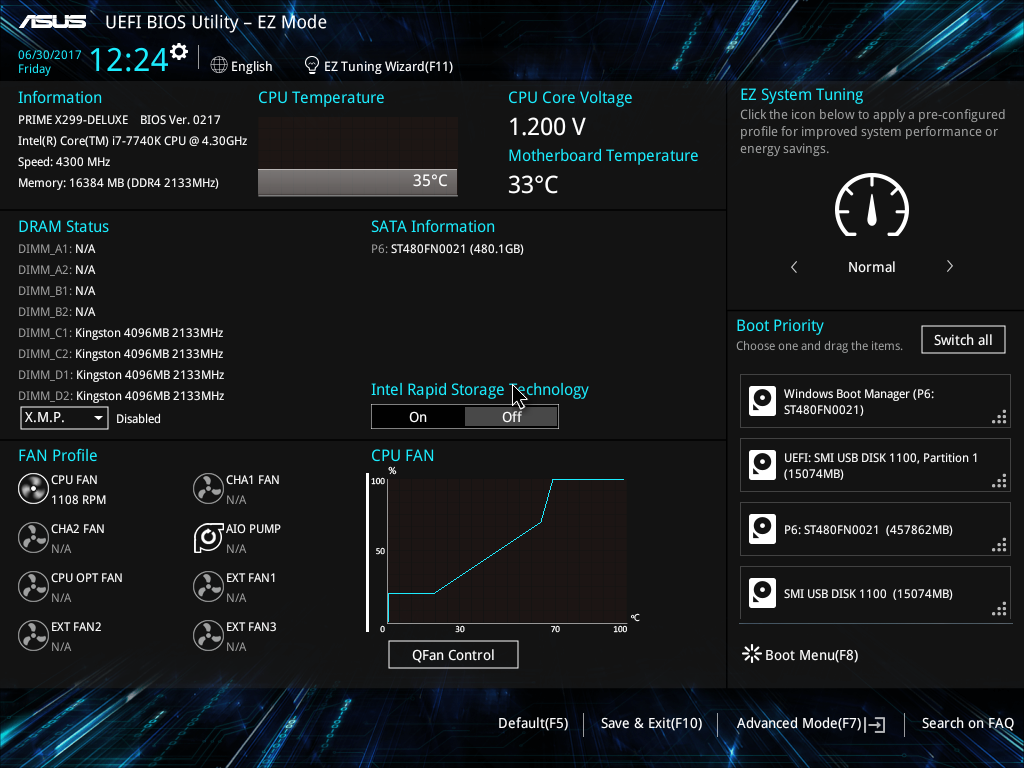Click the Windows Boot Manager disk icon
This screenshot has width=1024, height=768.
(x=762, y=401)
